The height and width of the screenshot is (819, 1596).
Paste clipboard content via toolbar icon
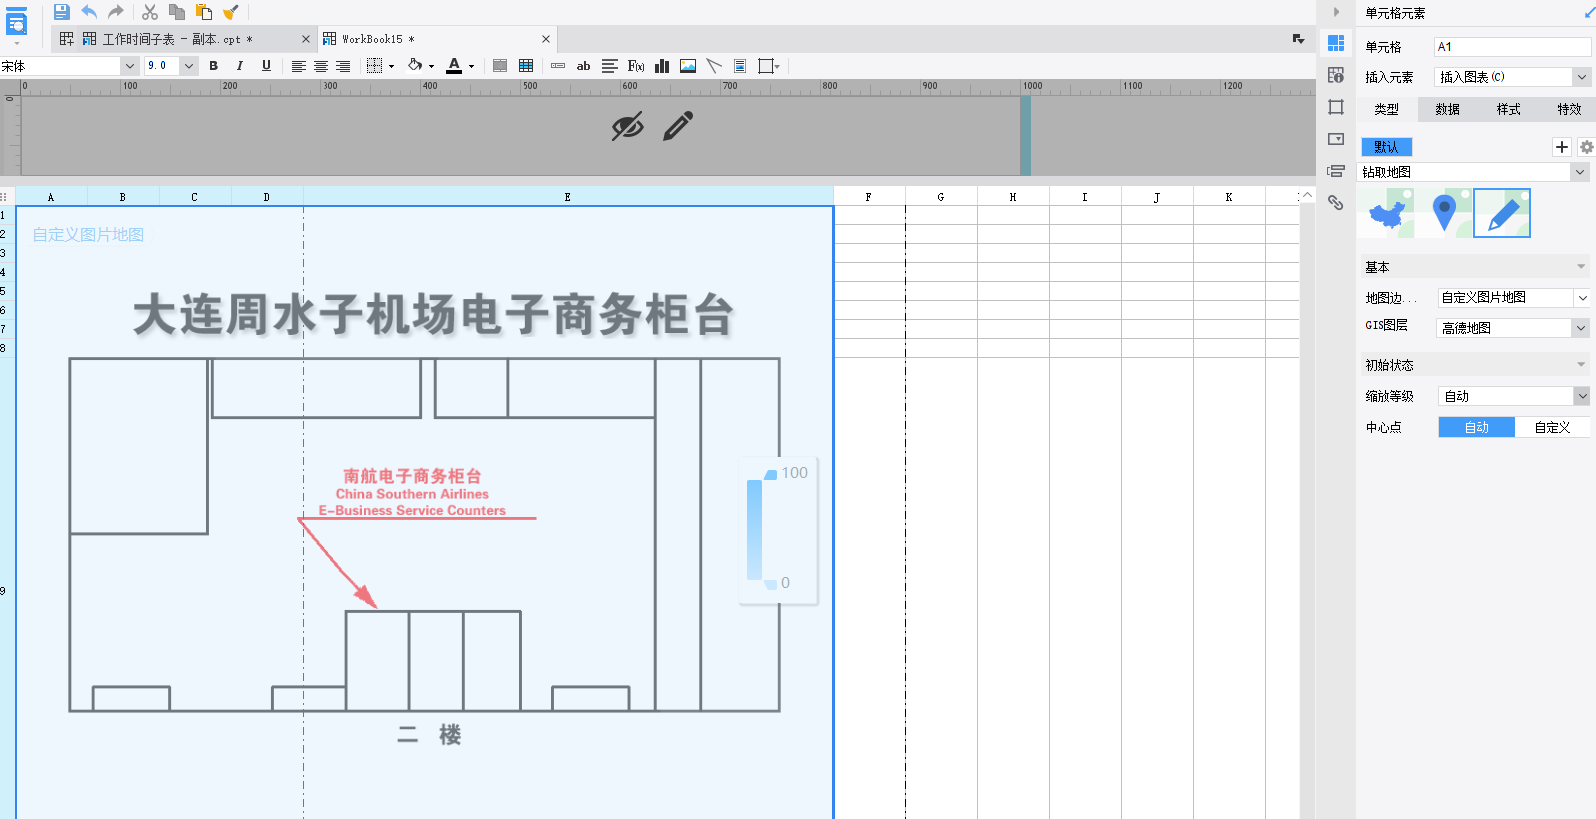(x=204, y=12)
